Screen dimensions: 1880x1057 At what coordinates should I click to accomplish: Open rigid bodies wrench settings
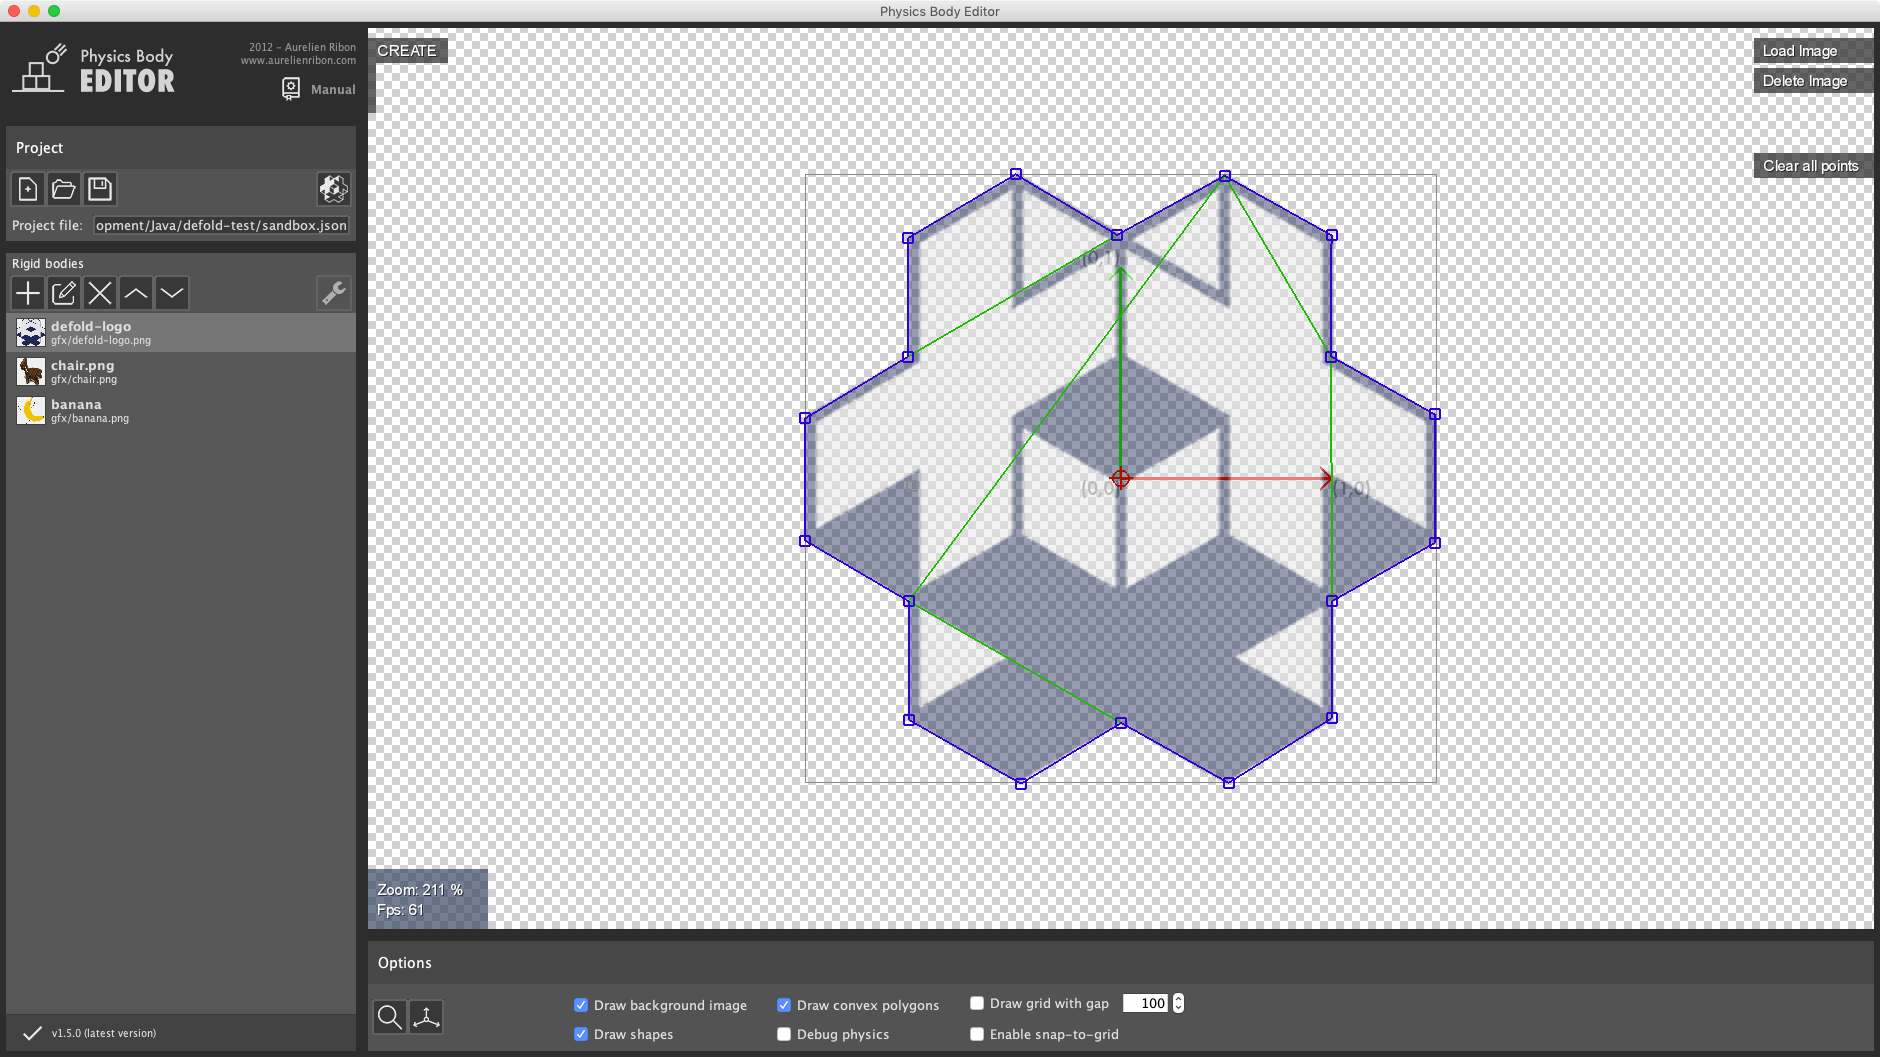[x=334, y=293]
